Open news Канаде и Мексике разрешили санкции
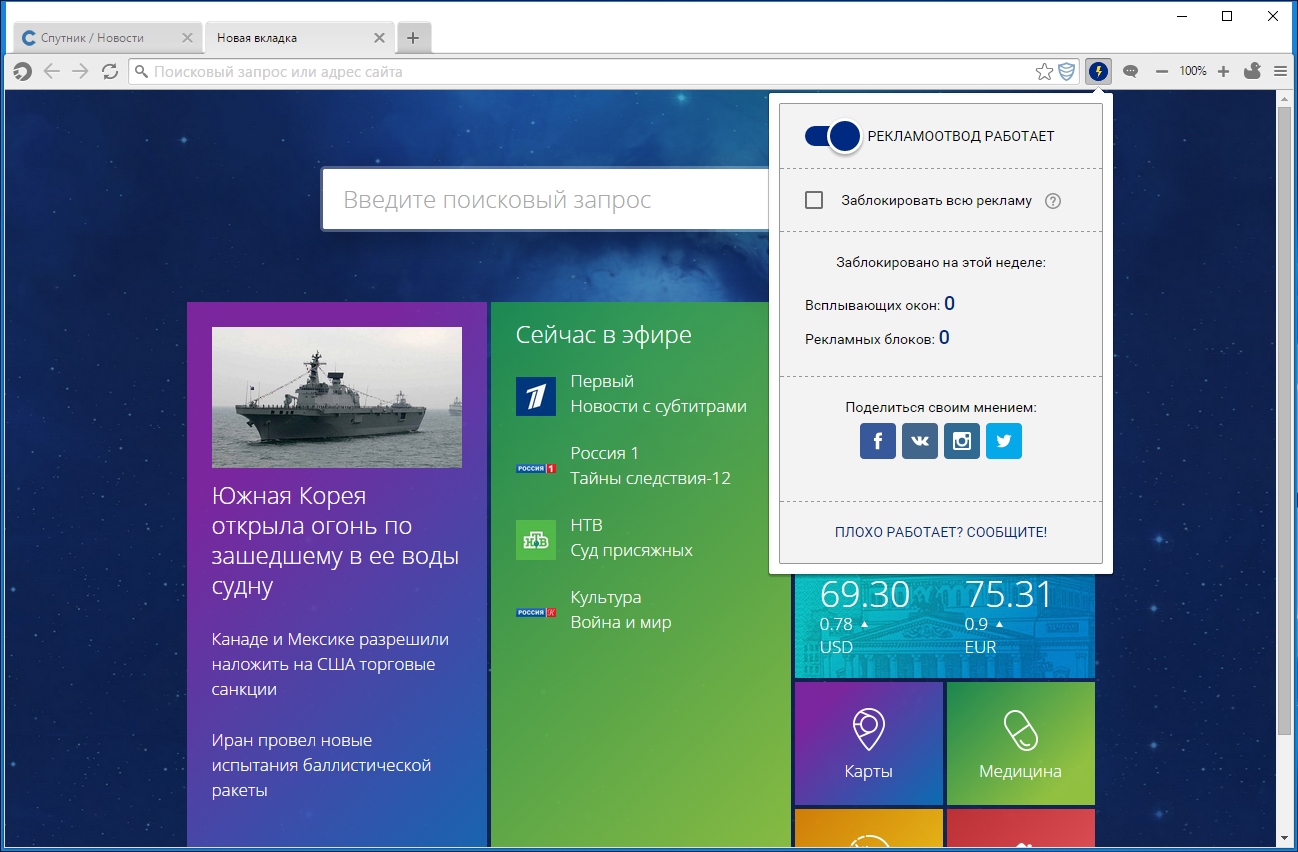Screen dimensions: 1298x852 click(330, 664)
